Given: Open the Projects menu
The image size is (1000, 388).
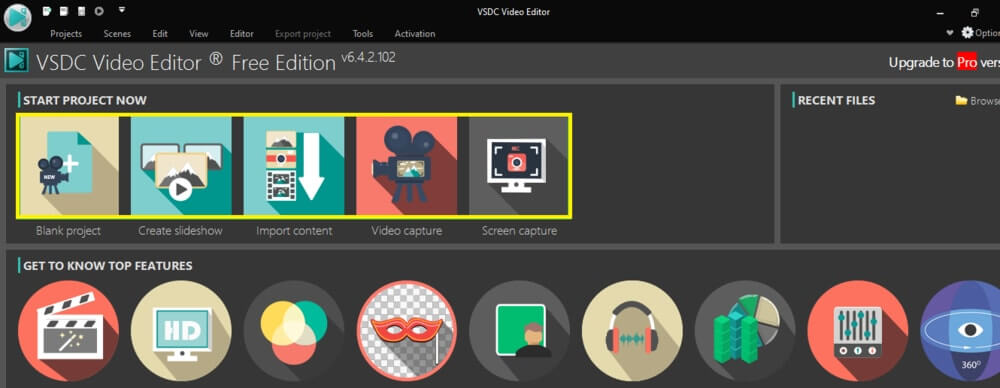Looking at the screenshot, I should click(x=66, y=34).
